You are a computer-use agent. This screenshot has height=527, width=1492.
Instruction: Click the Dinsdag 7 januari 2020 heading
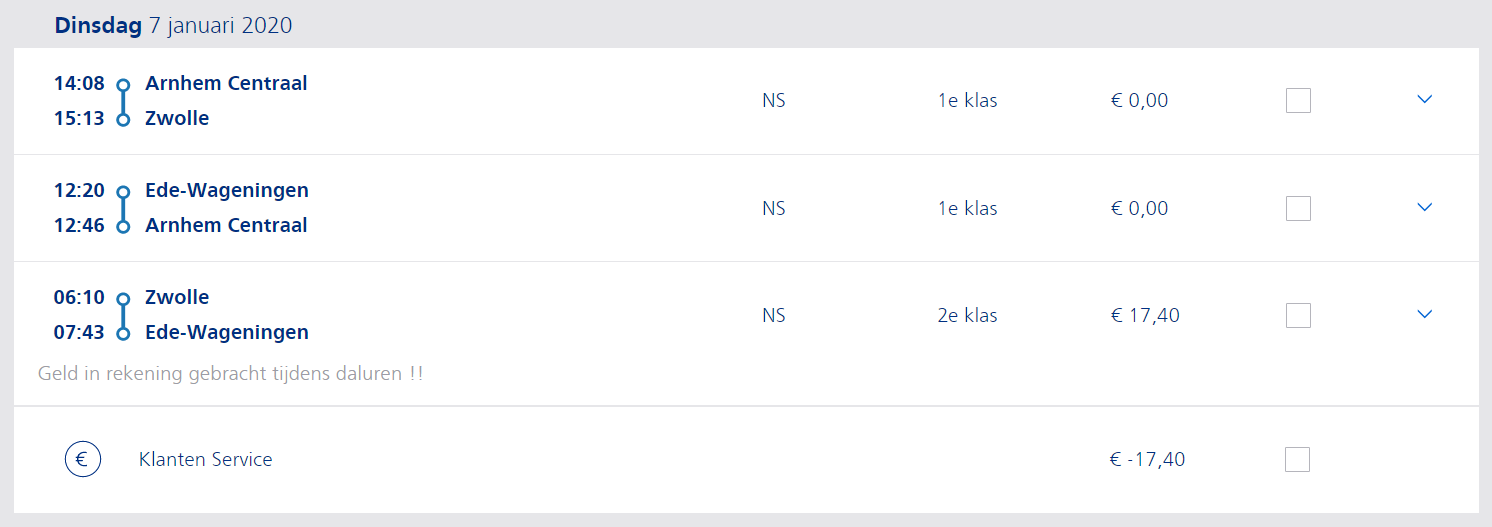pyautogui.click(x=173, y=26)
